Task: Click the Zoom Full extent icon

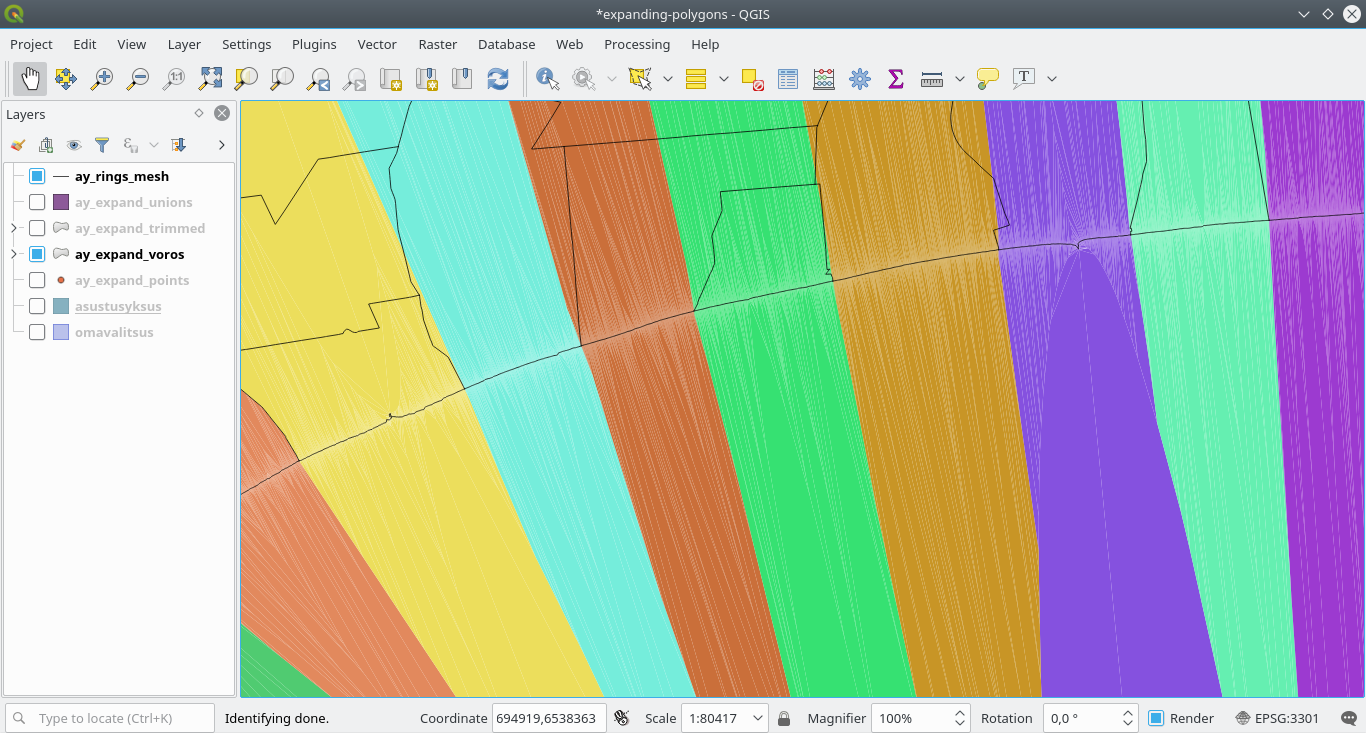Action: (210, 78)
